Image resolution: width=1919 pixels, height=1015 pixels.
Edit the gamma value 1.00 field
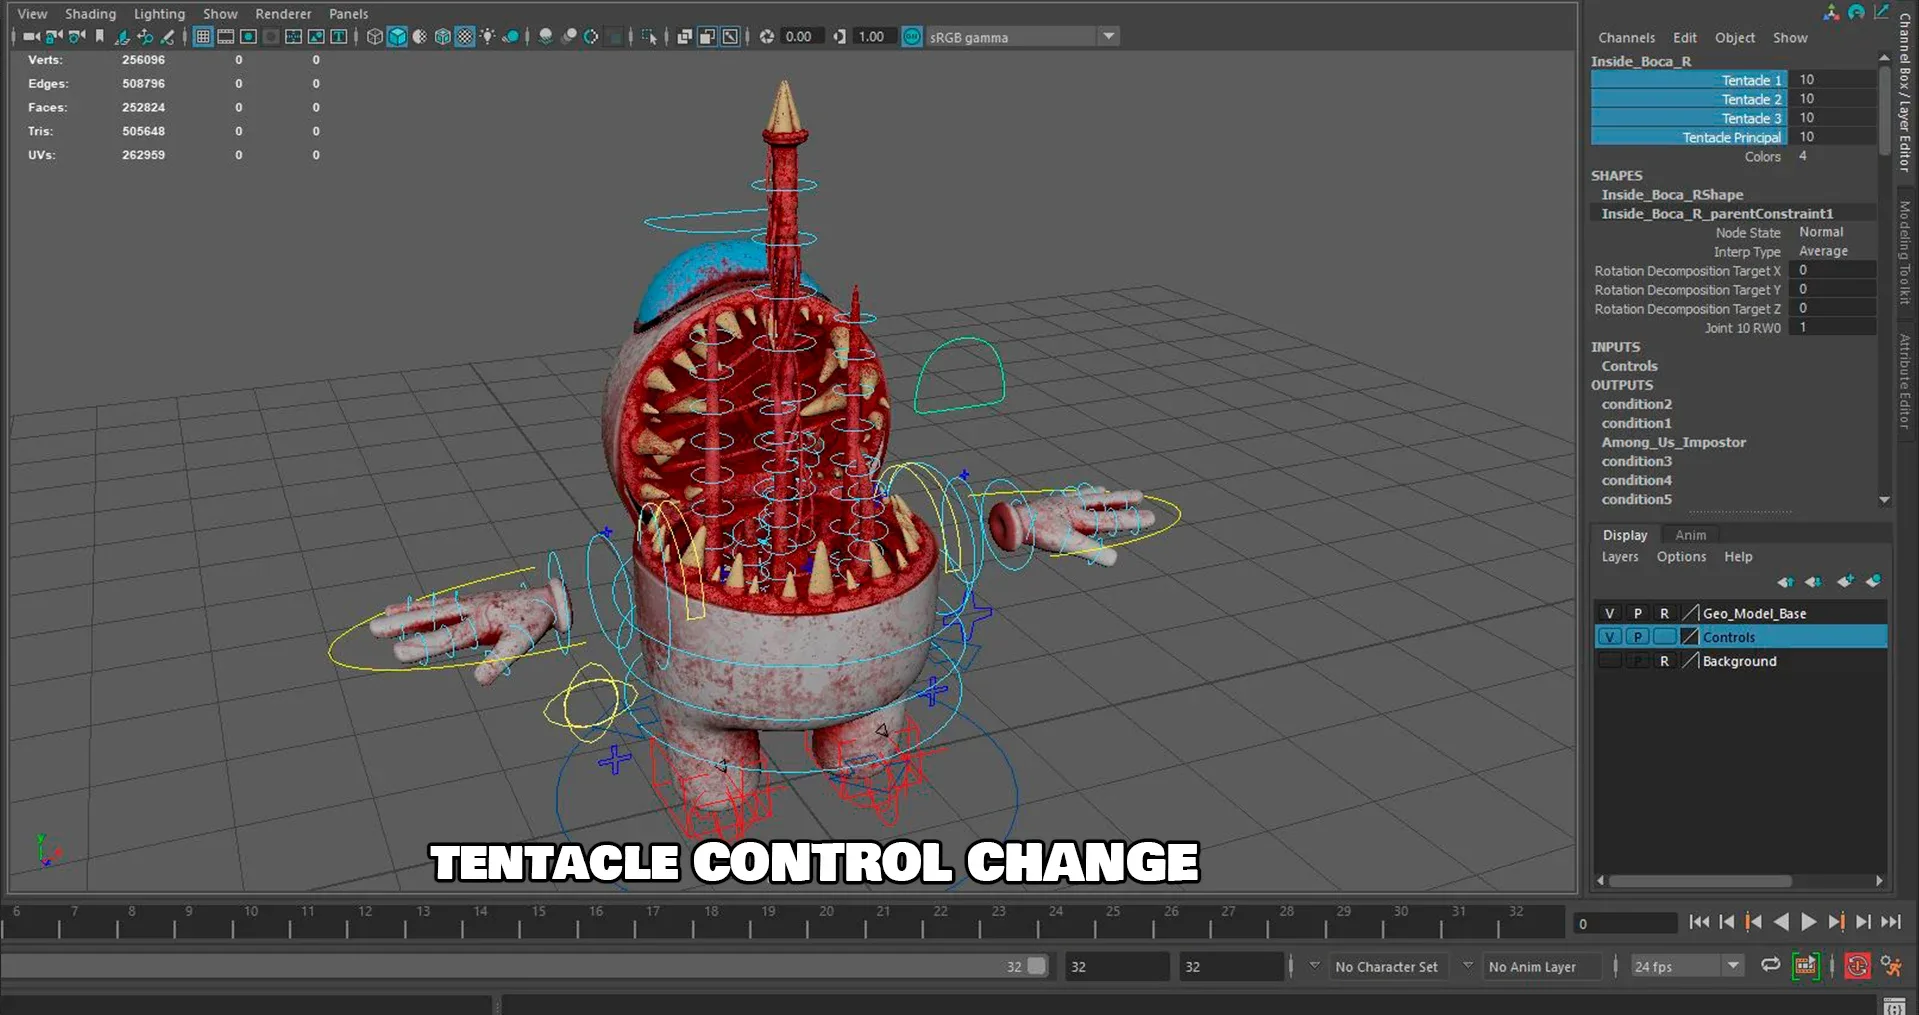pos(875,37)
